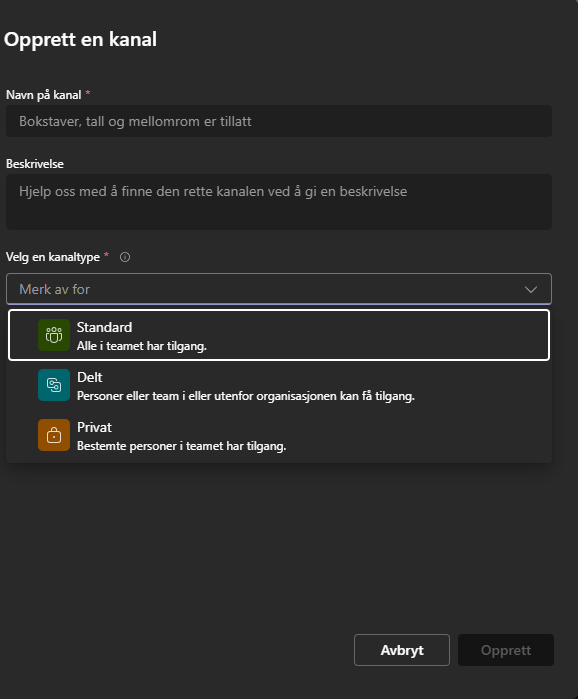
Task: Choose 'Privat' from the channel type list
Action: 279,435
